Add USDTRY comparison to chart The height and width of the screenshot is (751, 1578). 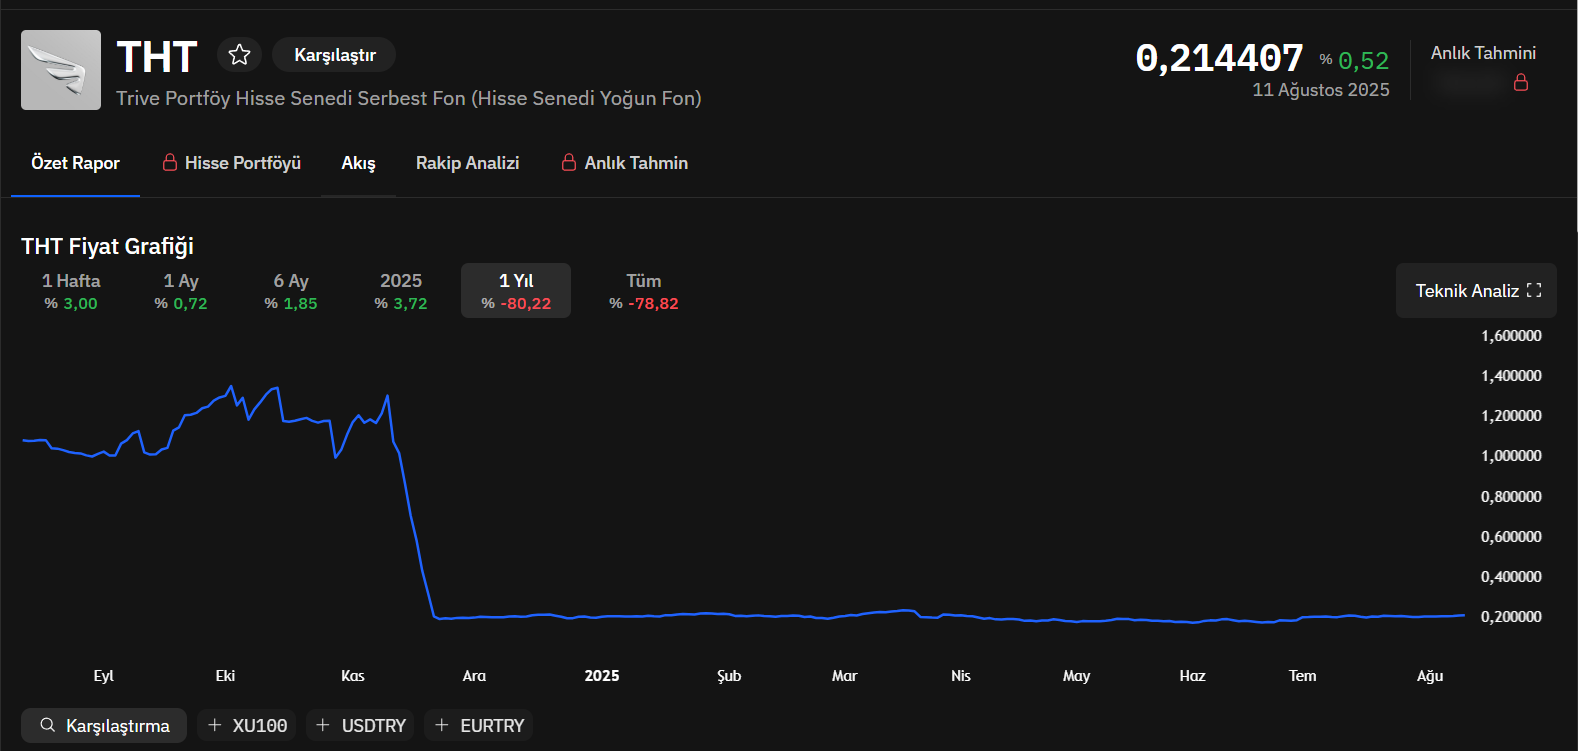click(x=361, y=726)
